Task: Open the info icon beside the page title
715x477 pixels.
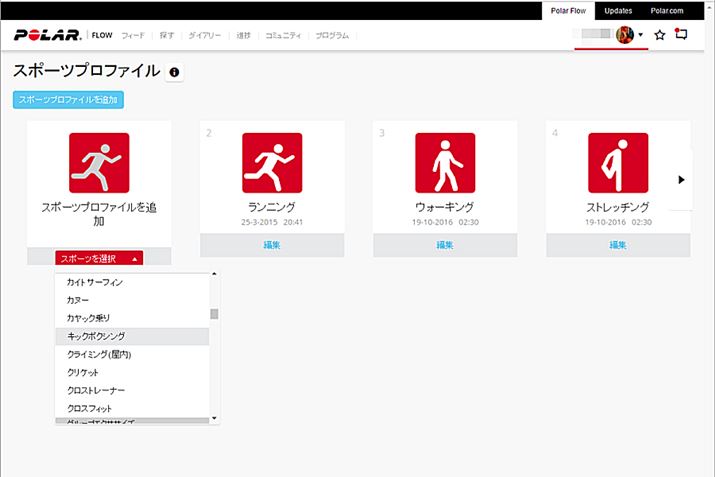Action: click(175, 73)
